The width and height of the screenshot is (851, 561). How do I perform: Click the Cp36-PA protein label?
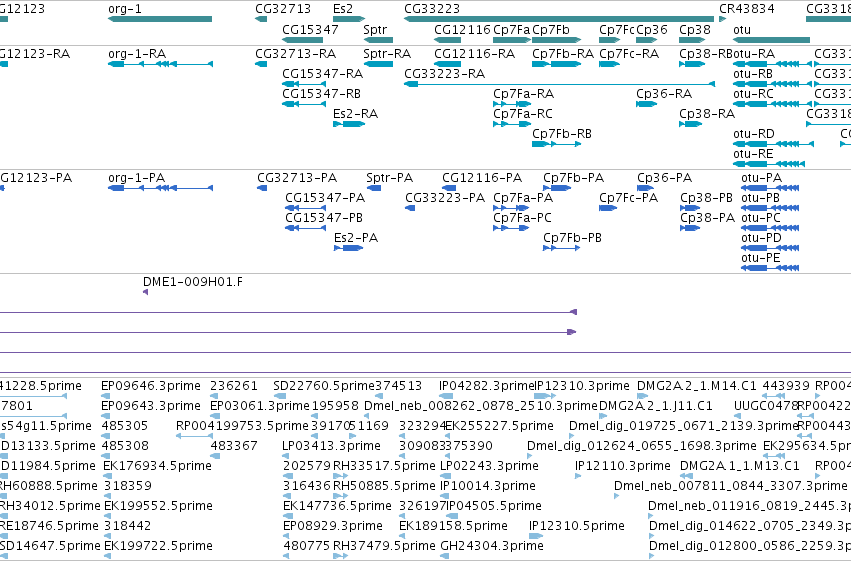pyautogui.click(x=665, y=178)
